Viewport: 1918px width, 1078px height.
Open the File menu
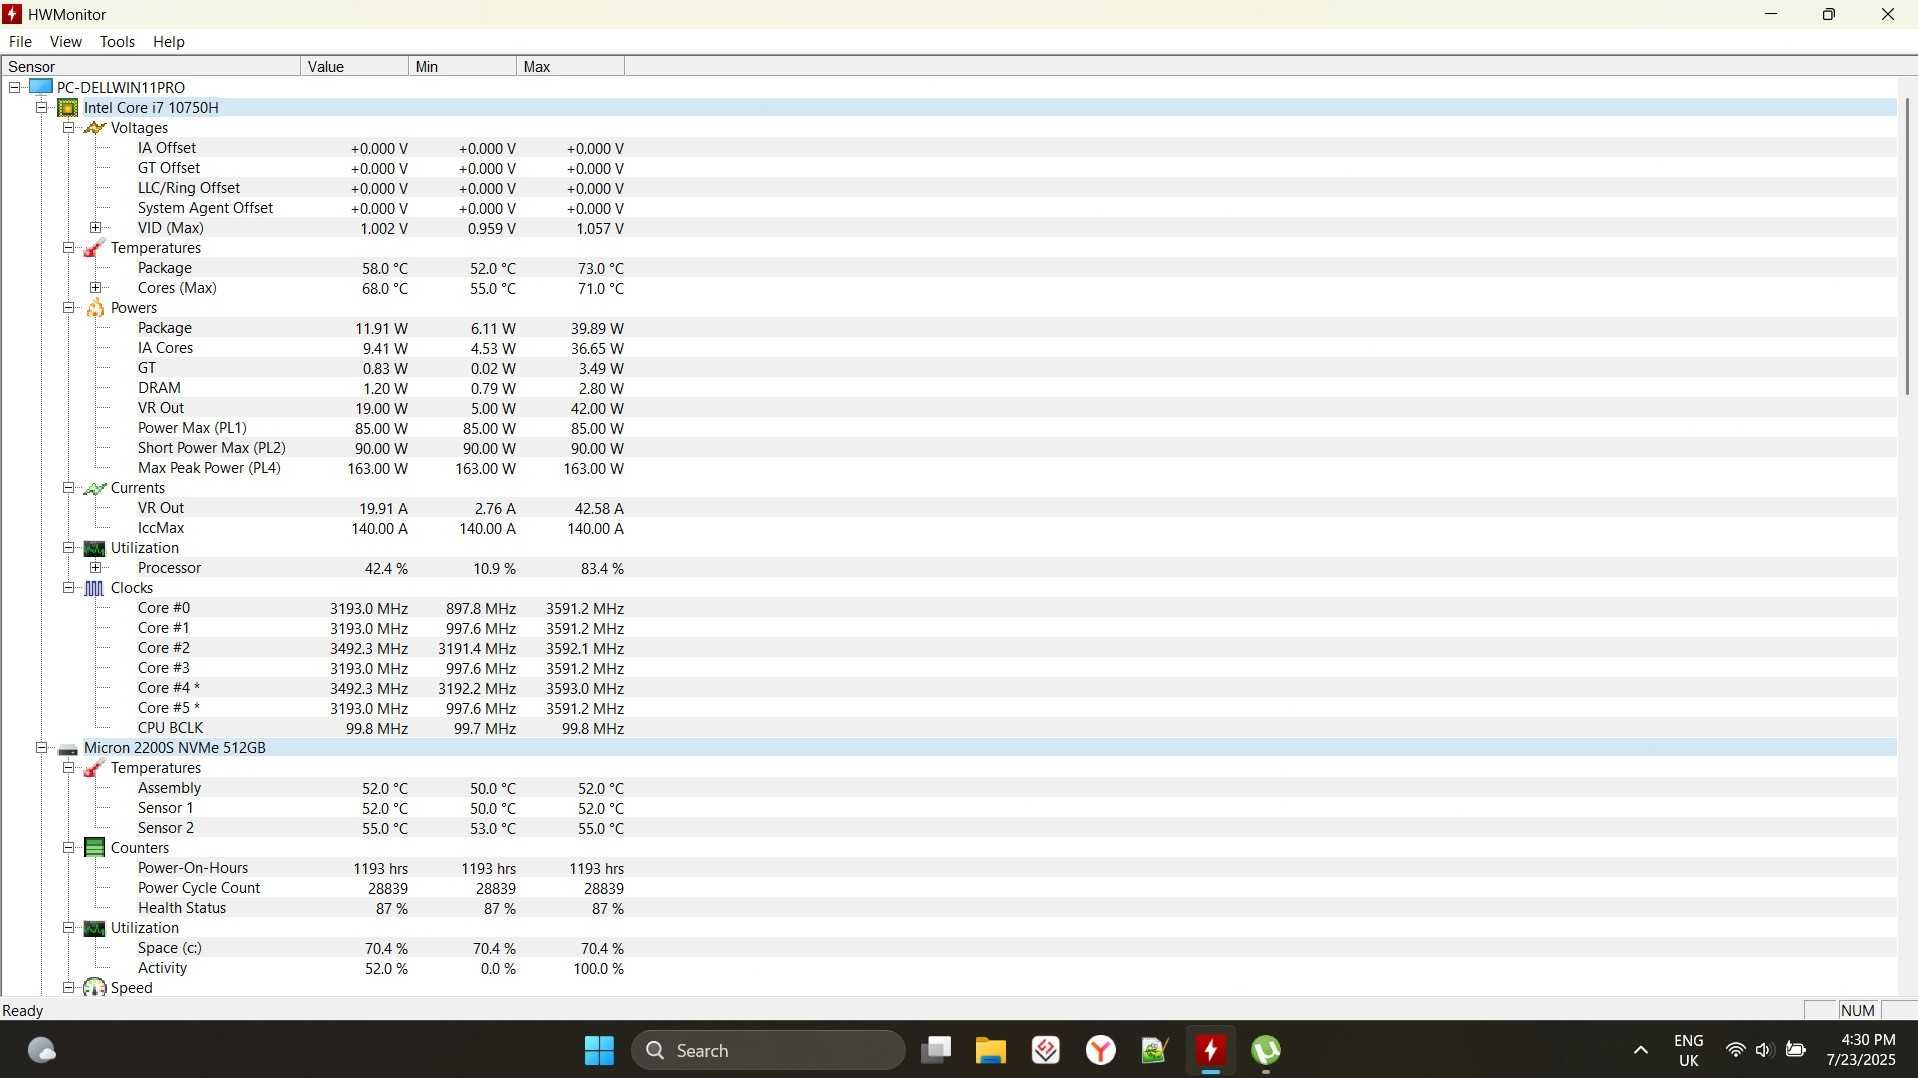(x=20, y=41)
